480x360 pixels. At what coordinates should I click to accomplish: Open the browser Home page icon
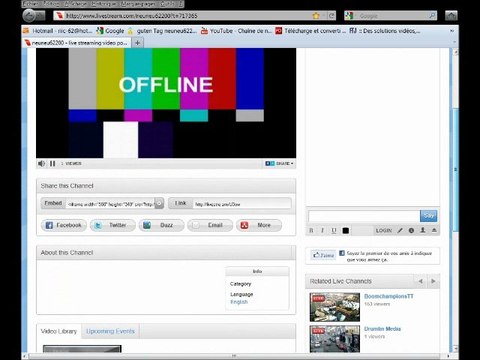pos(451,16)
